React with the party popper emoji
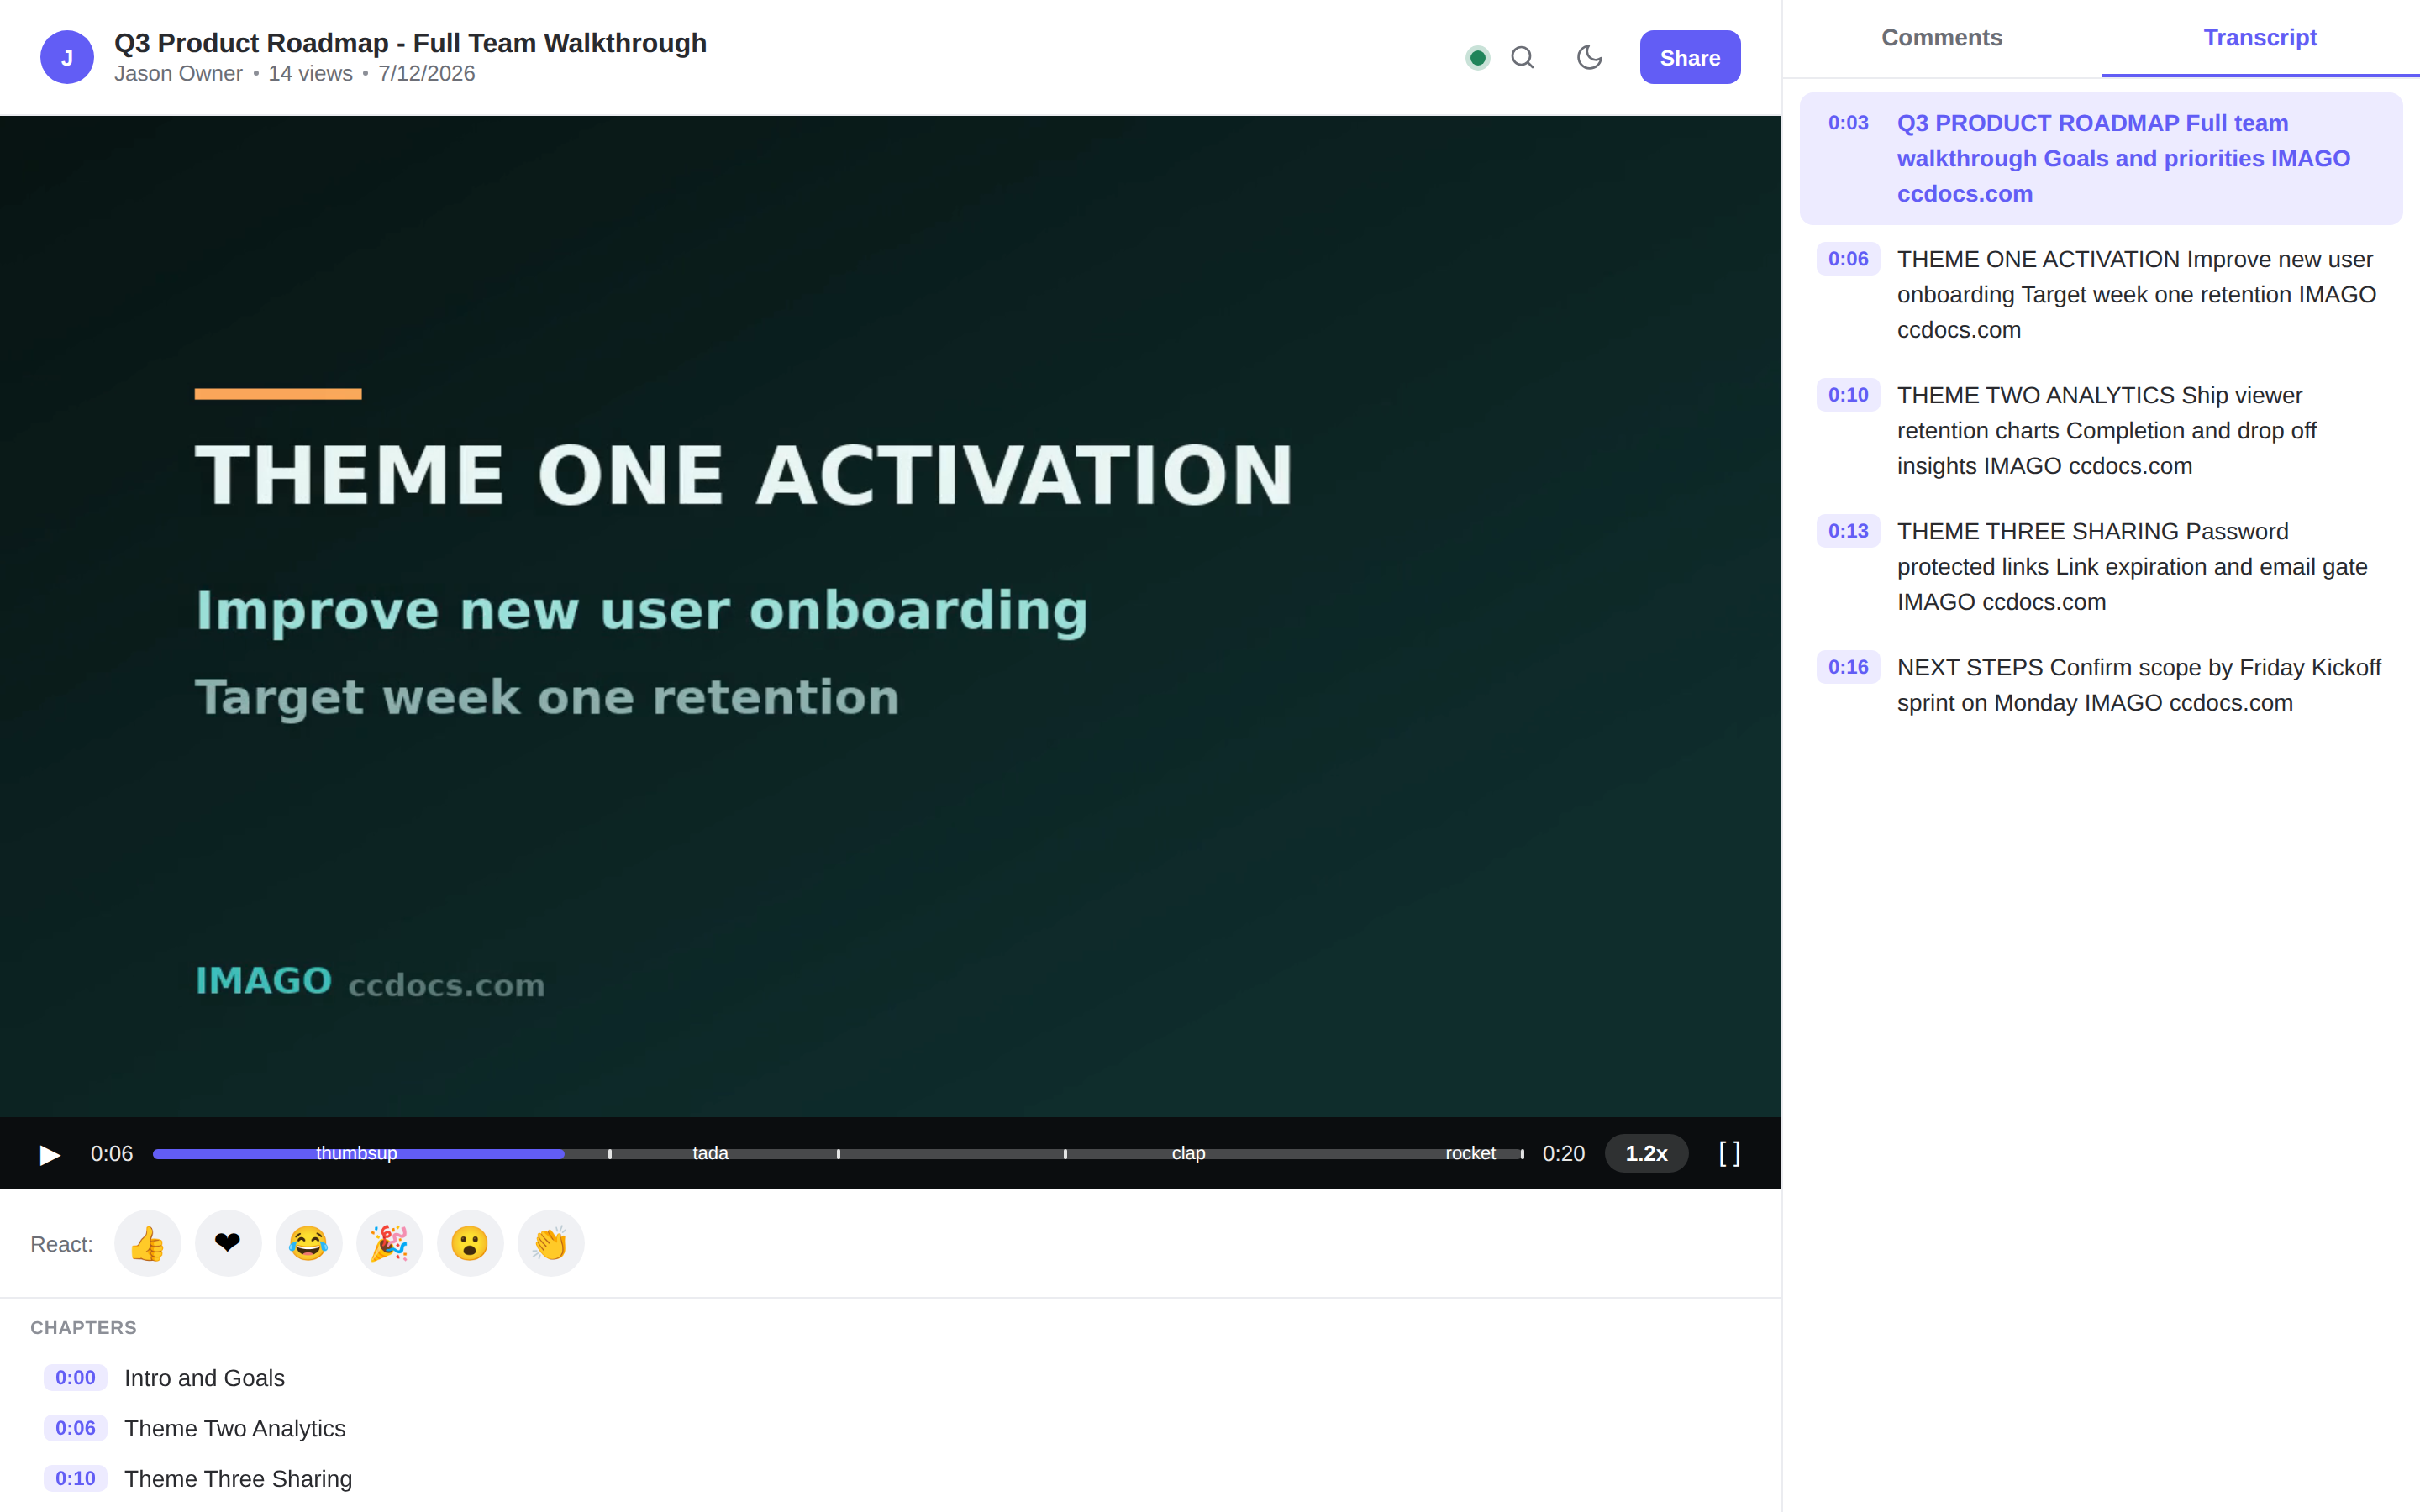 point(390,1243)
